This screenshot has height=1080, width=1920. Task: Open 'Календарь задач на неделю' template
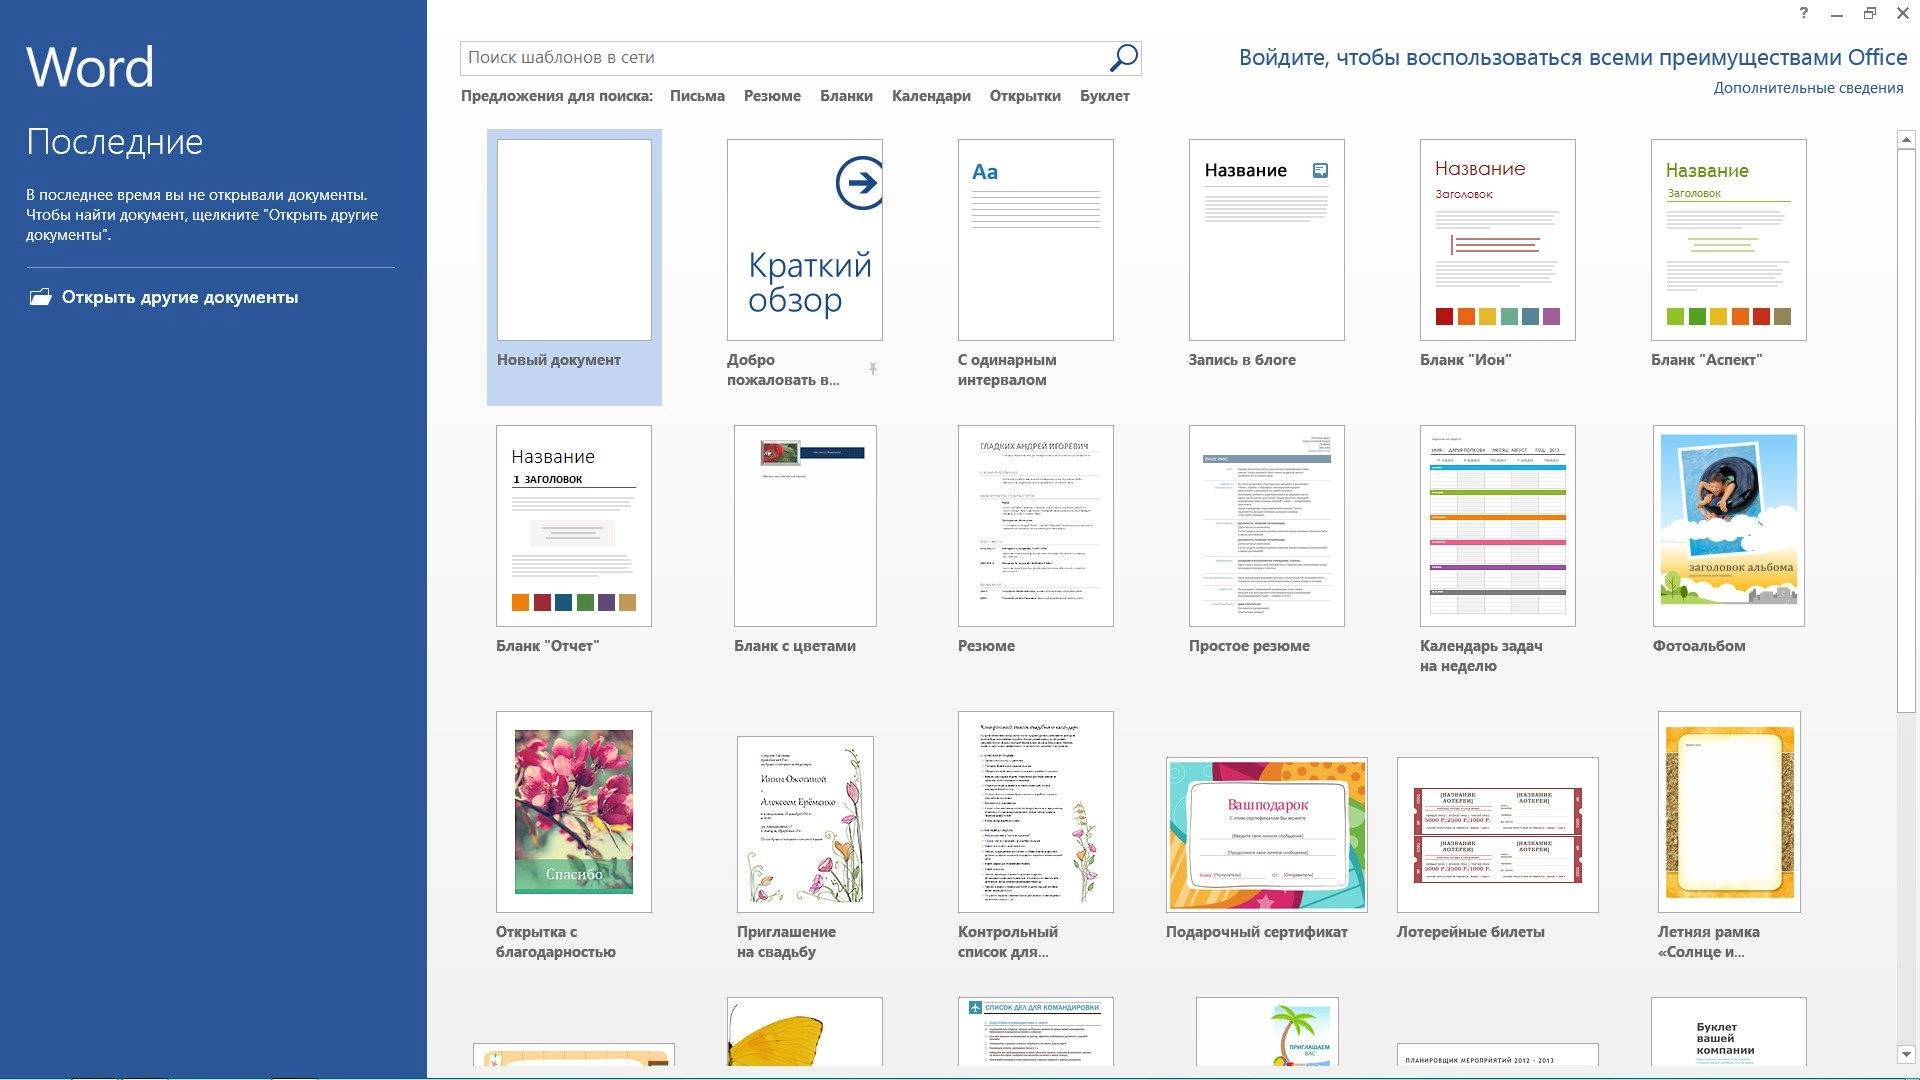click(x=1498, y=526)
